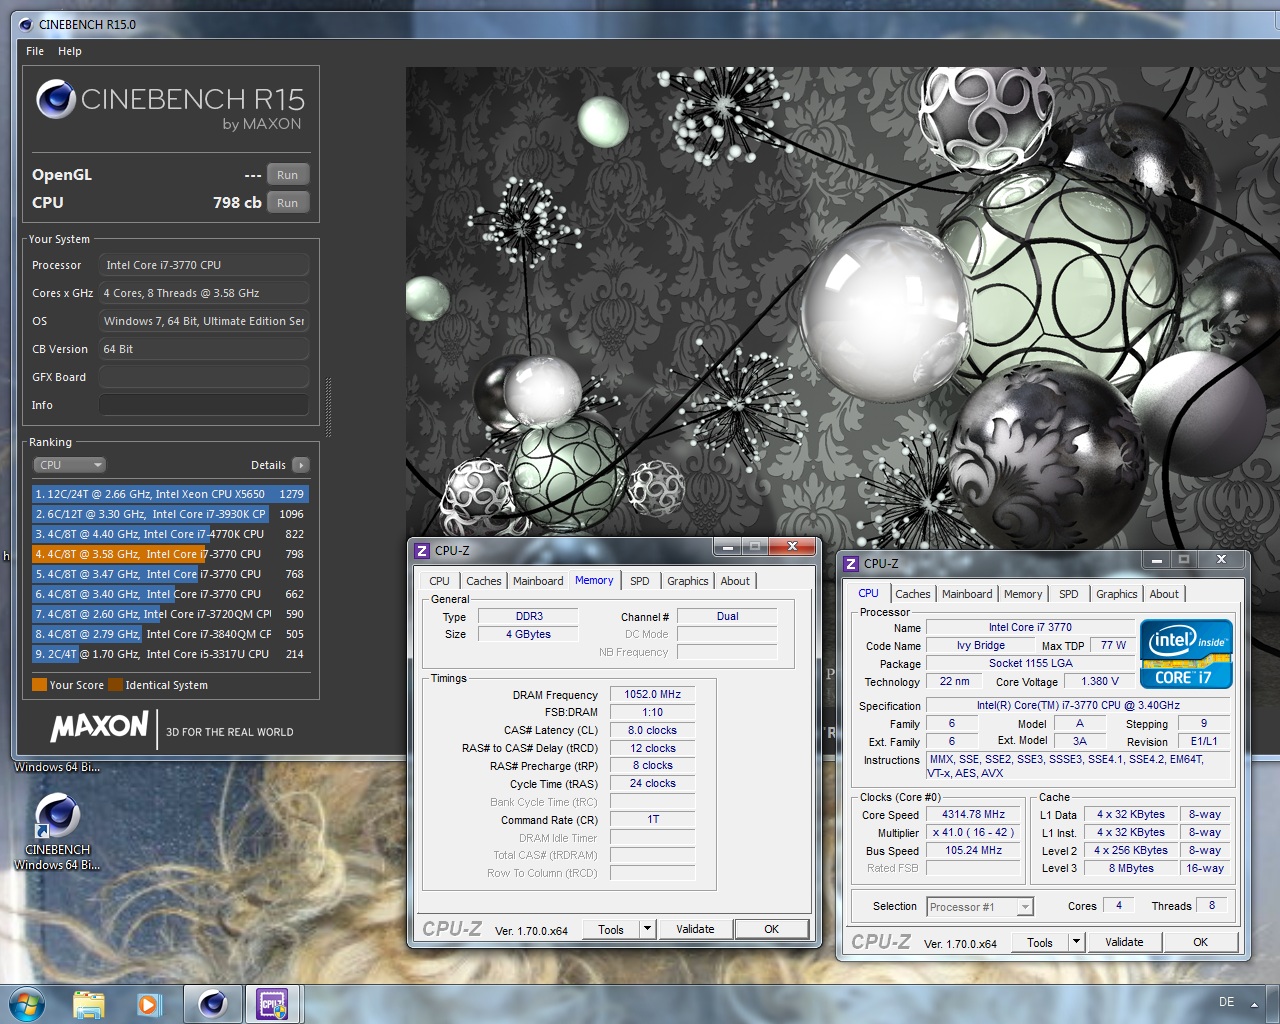Viewport: 1280px width, 1024px height.
Task: Click OK in the CPU window
Action: (1201, 942)
